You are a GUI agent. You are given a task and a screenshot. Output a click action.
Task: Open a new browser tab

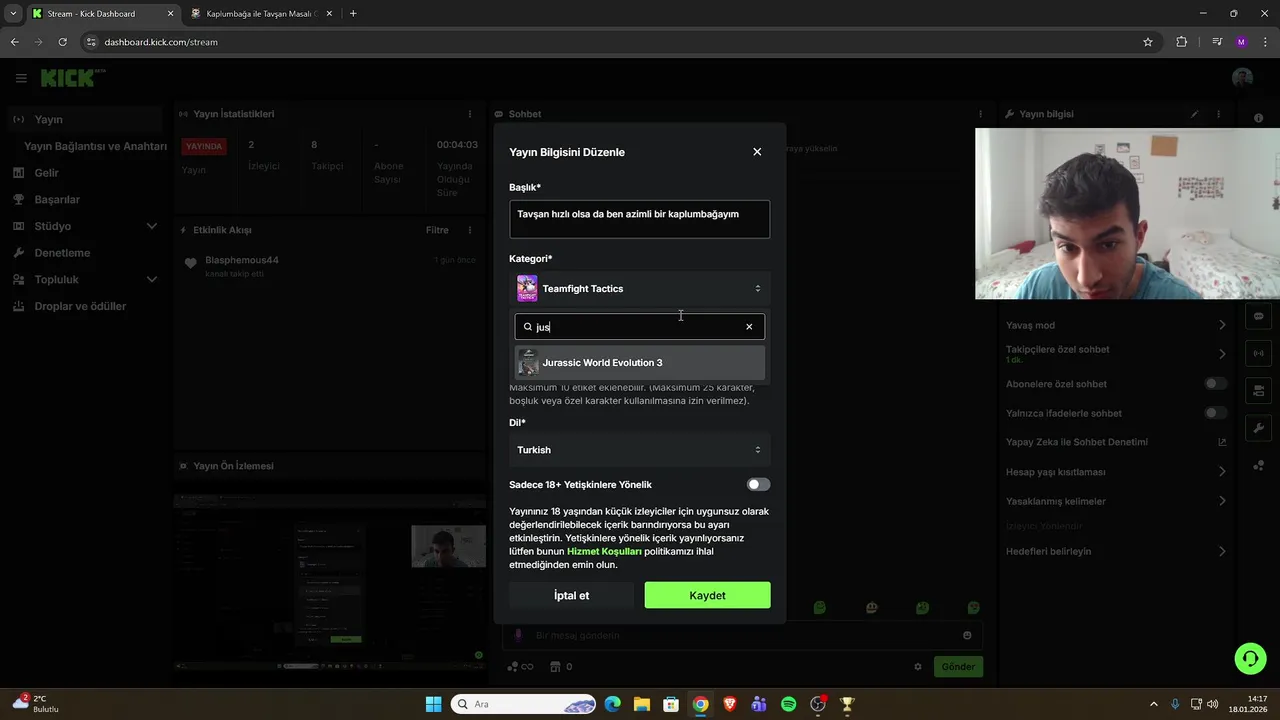[x=353, y=14]
